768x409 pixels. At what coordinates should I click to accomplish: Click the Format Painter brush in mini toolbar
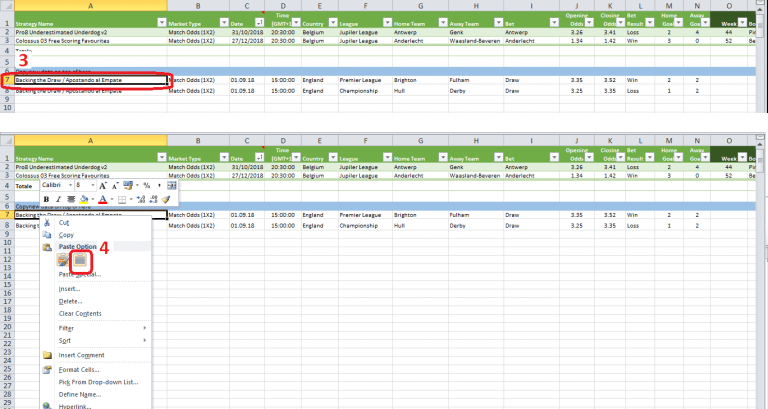point(167,199)
